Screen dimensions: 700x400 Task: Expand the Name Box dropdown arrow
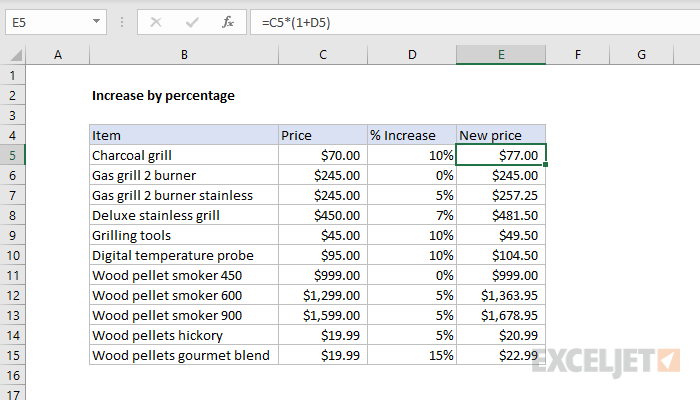coord(96,21)
